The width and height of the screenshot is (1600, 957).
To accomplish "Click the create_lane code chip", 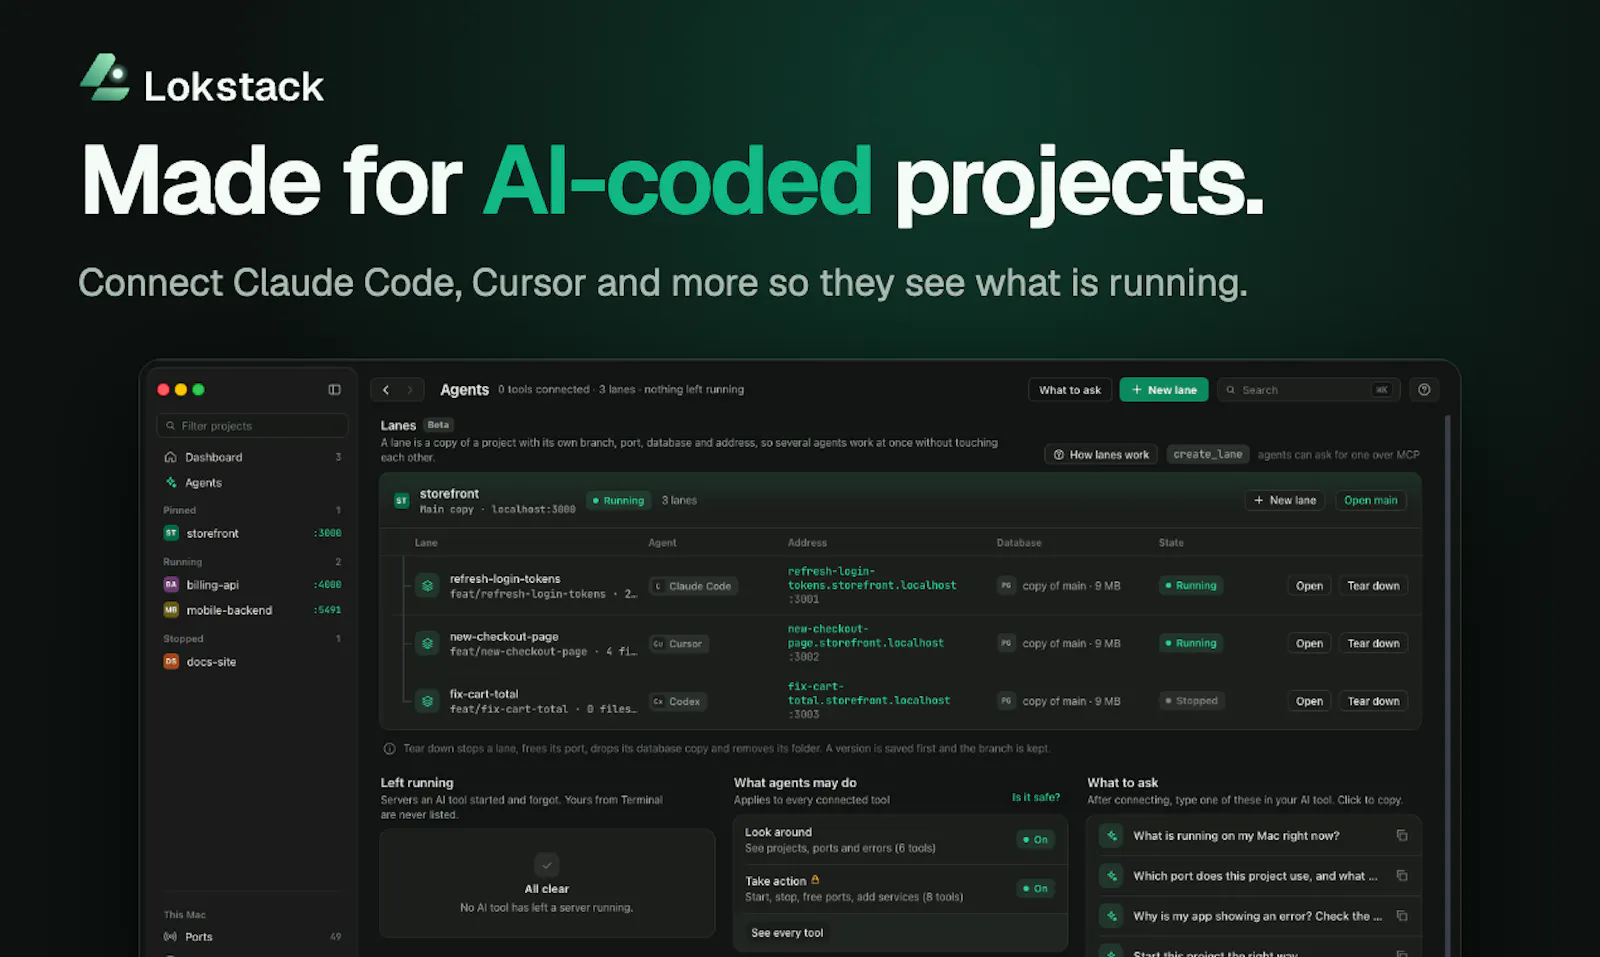I will click(x=1208, y=455).
